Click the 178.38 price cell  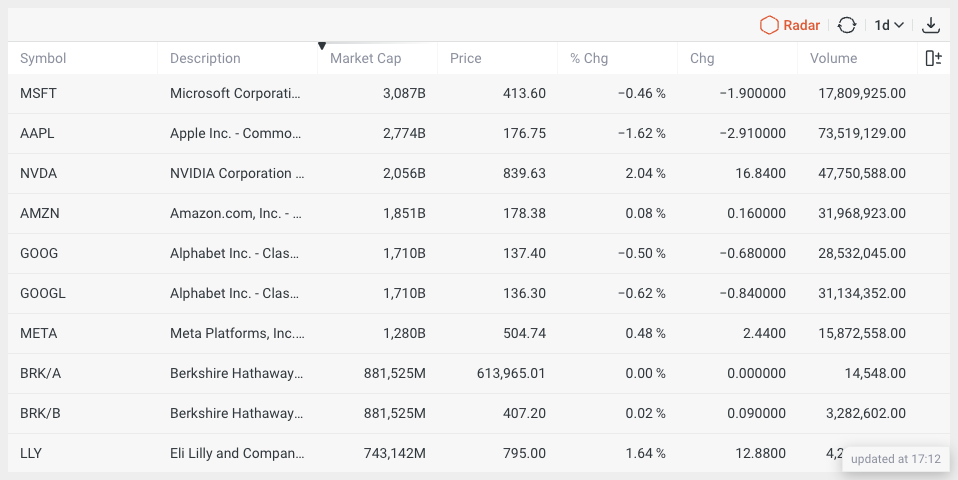click(524, 213)
